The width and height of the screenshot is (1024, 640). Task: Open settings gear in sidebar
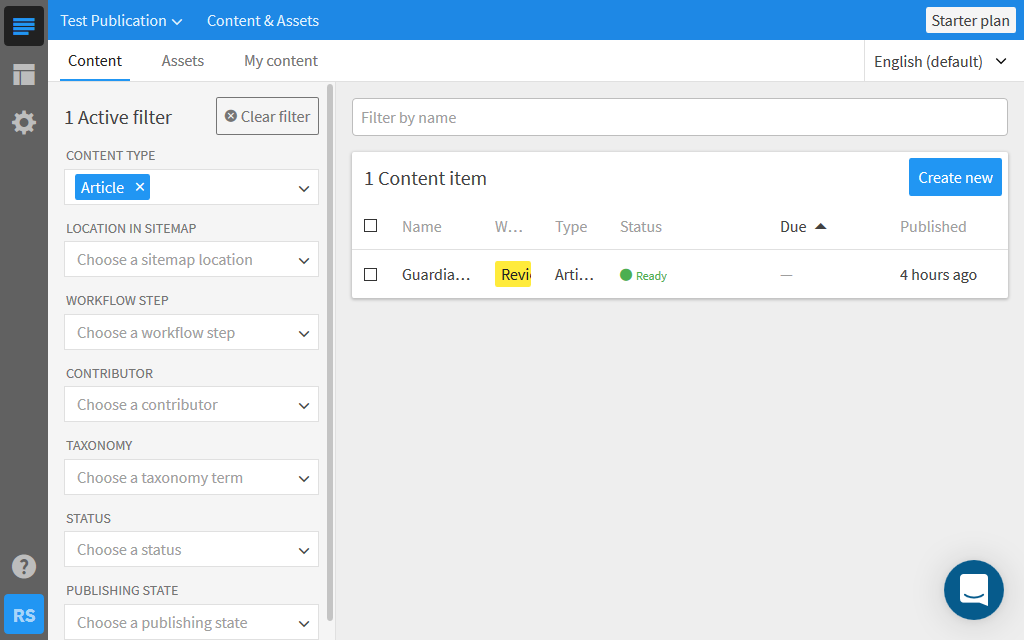[24, 122]
